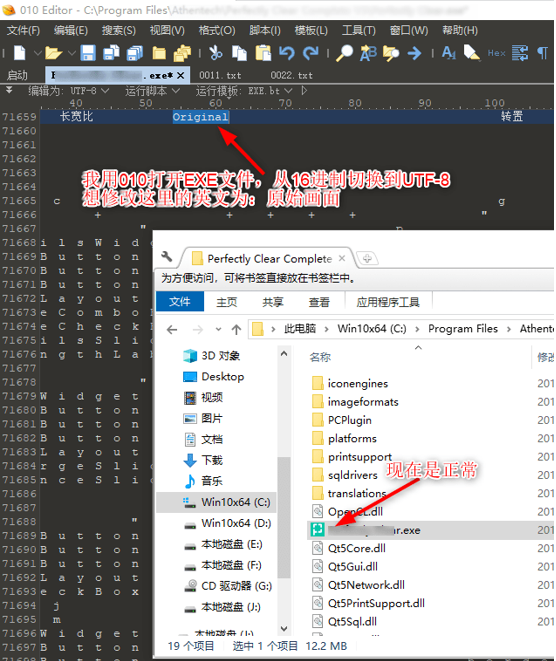Image resolution: width=556 pixels, height=661 pixels.
Task: Click the Save As icon
Action: [x=111, y=53]
